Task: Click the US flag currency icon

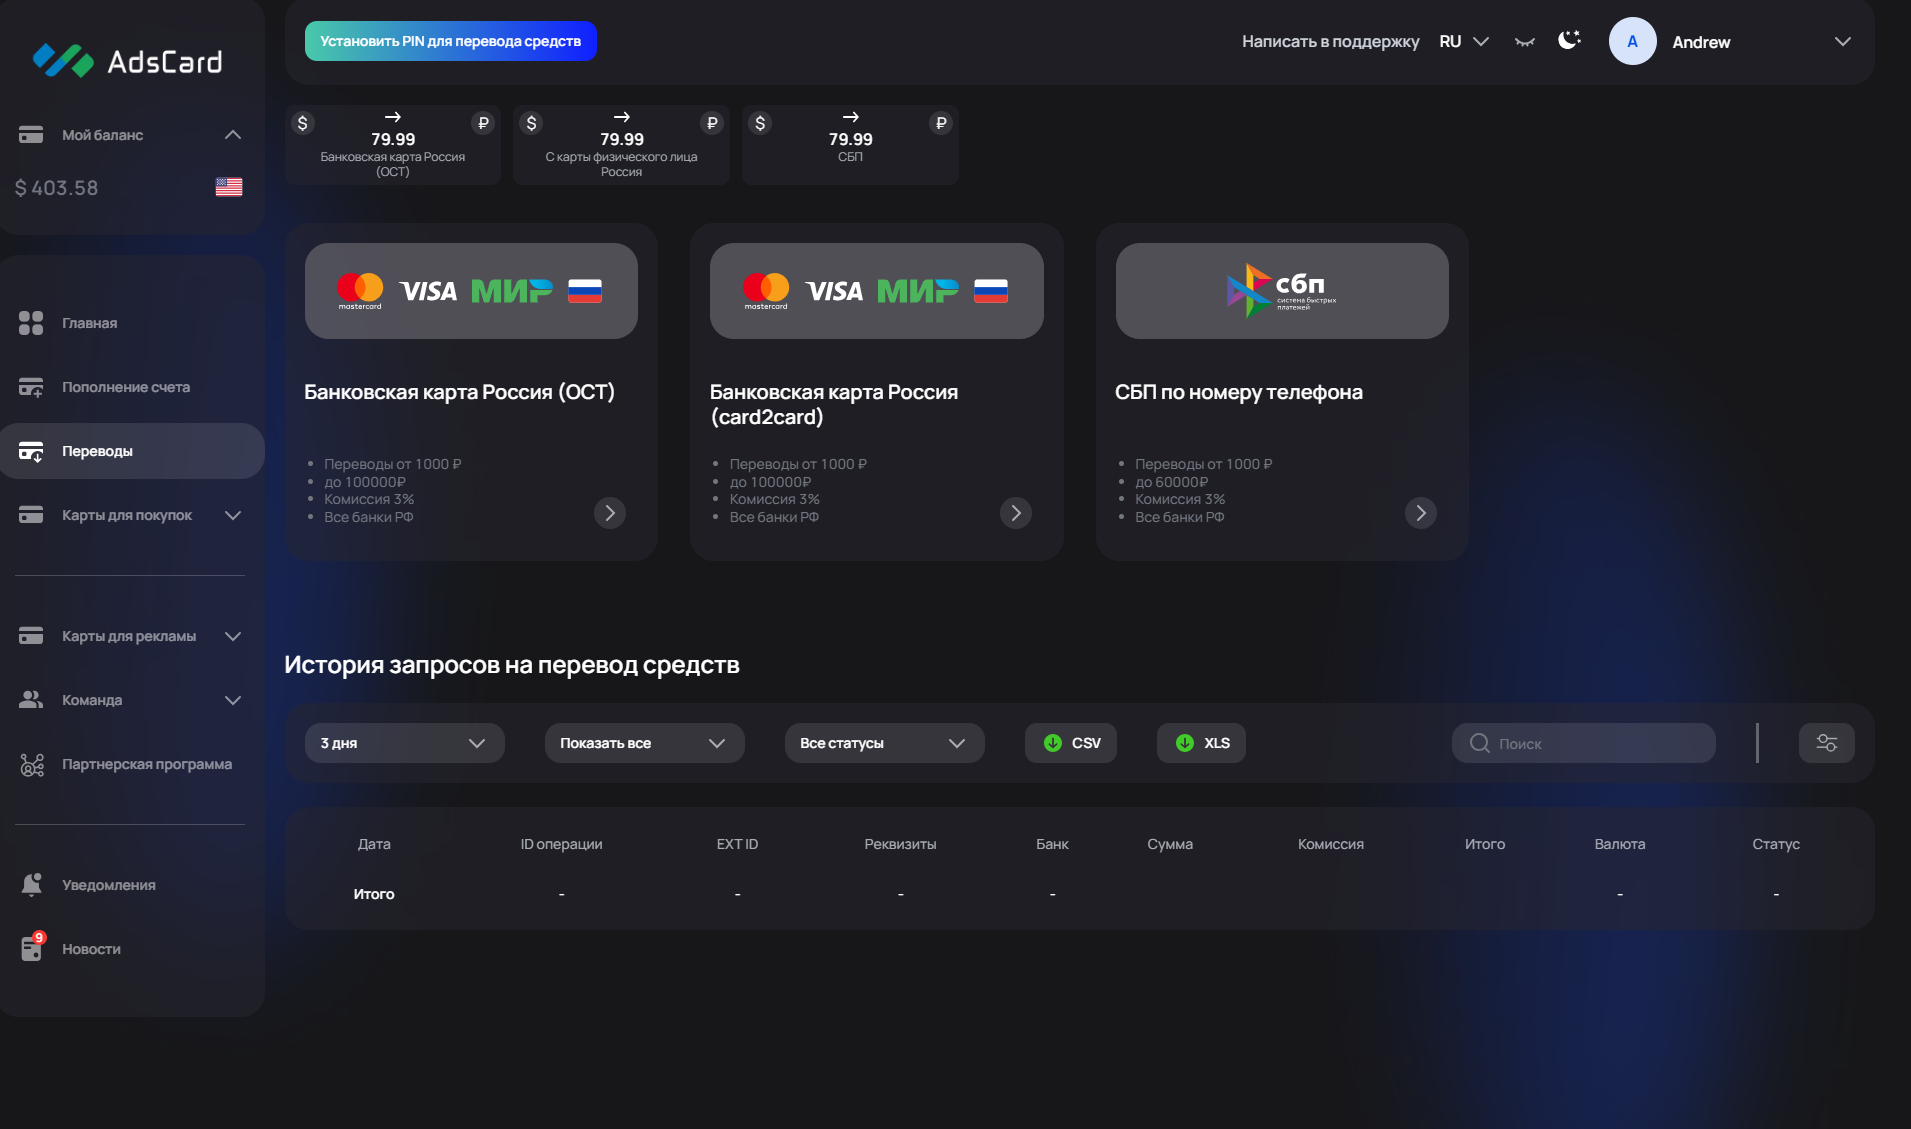Action: click(x=229, y=187)
